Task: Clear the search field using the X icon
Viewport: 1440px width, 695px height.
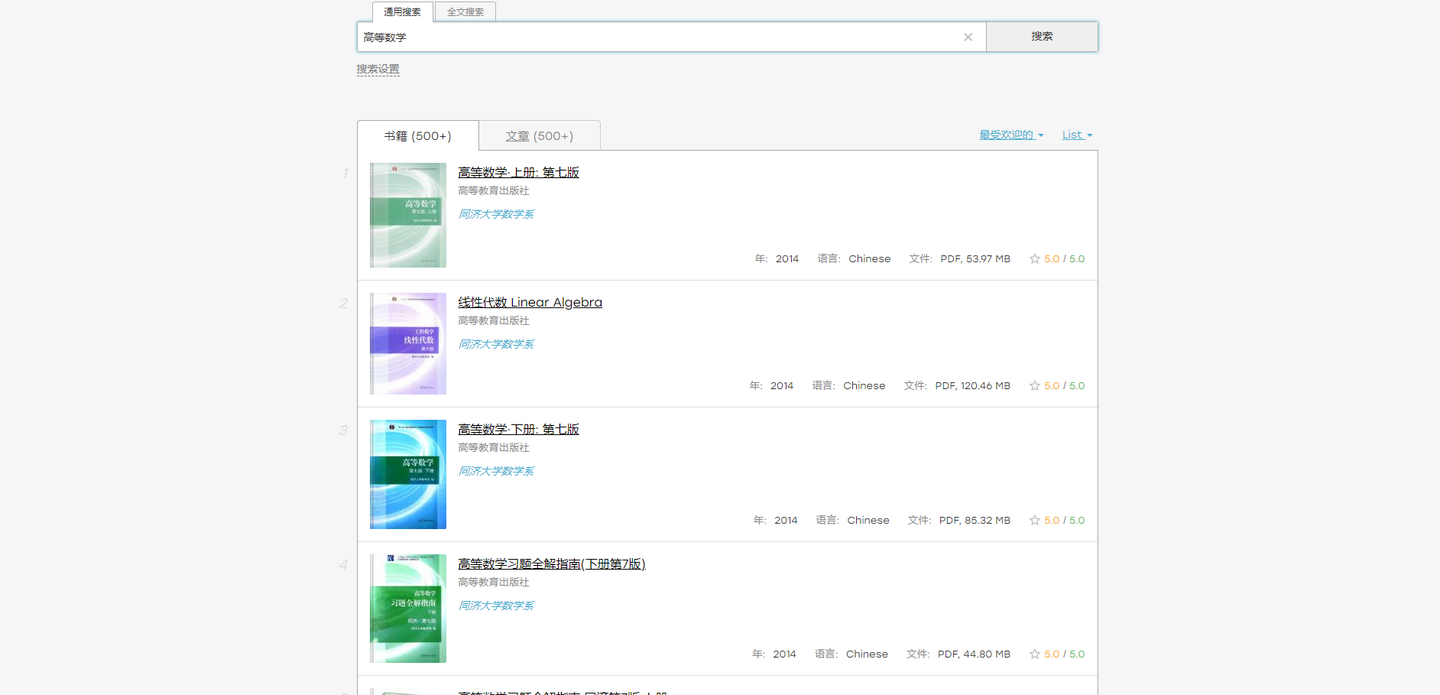Action: click(967, 36)
